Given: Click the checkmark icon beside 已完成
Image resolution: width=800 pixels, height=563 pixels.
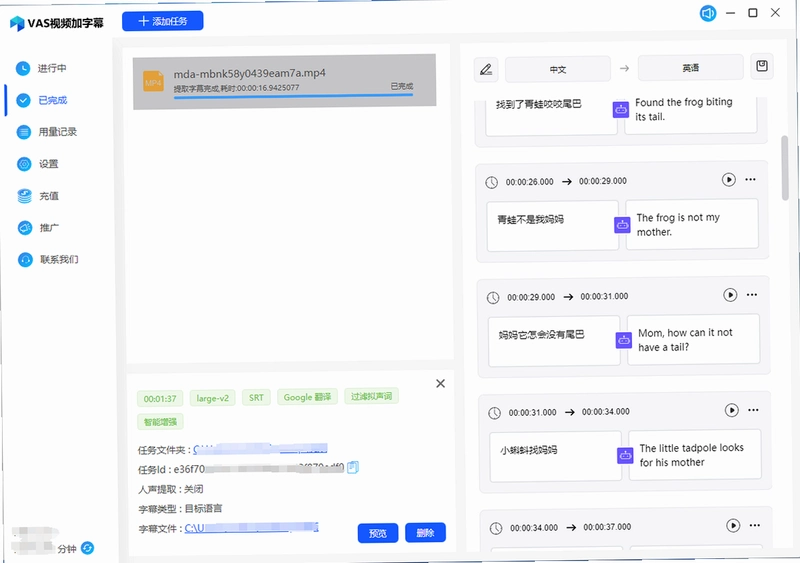Looking at the screenshot, I should point(23,100).
